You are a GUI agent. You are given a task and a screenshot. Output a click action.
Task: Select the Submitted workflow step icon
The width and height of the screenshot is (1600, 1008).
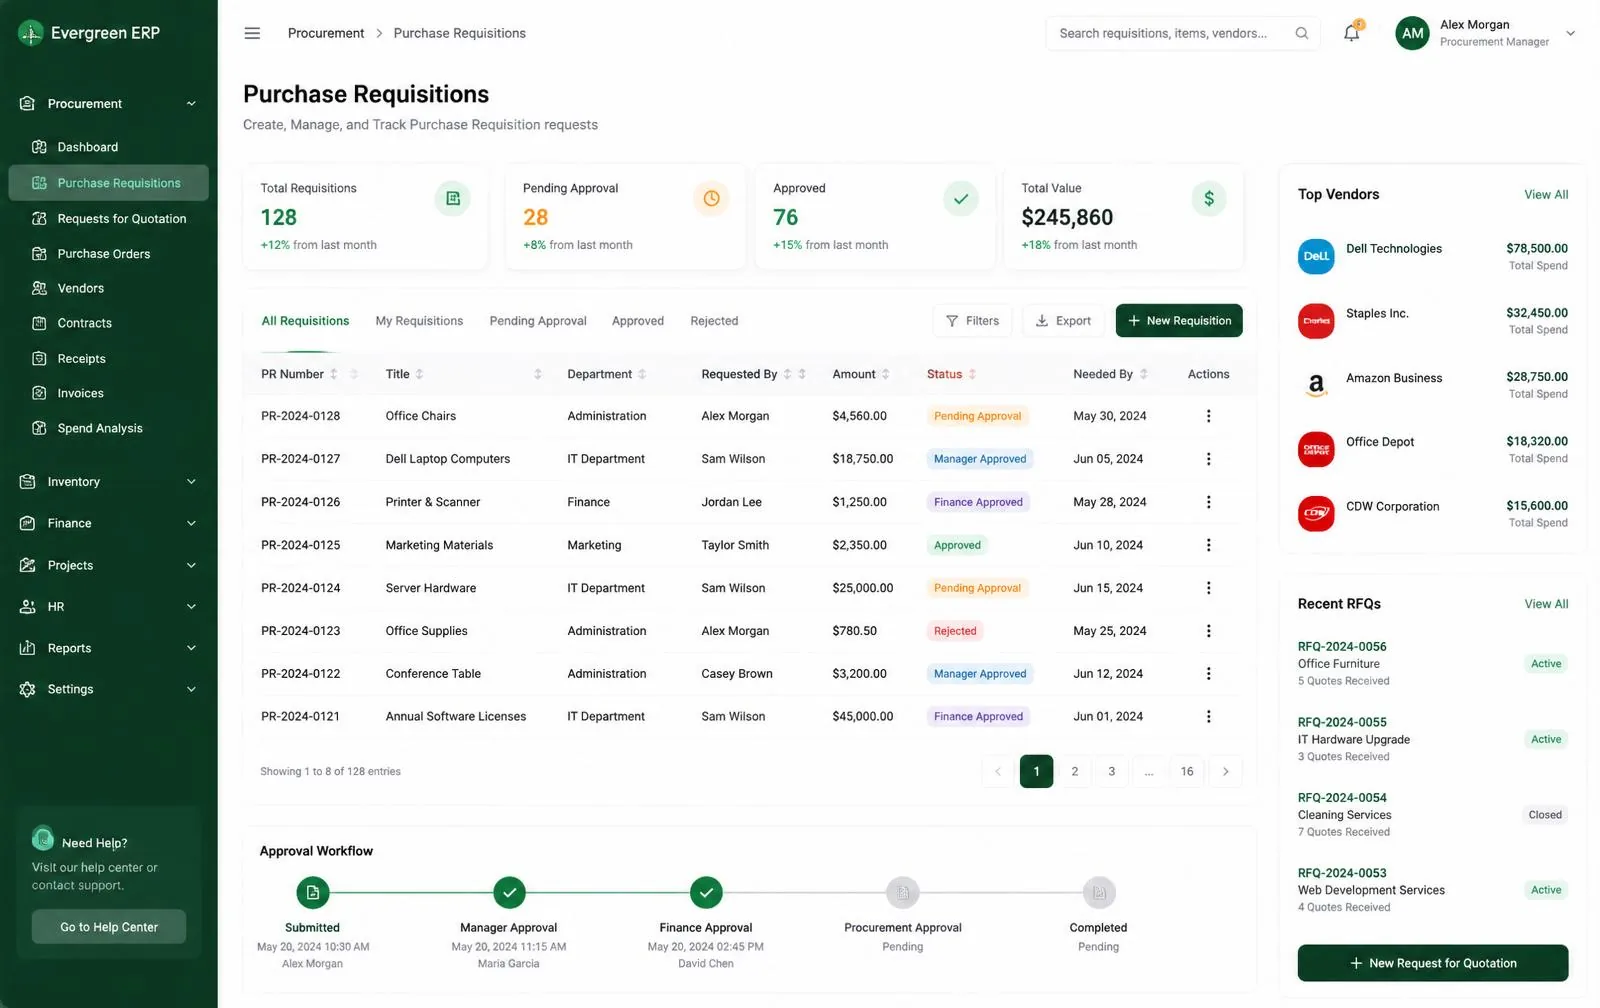click(312, 892)
